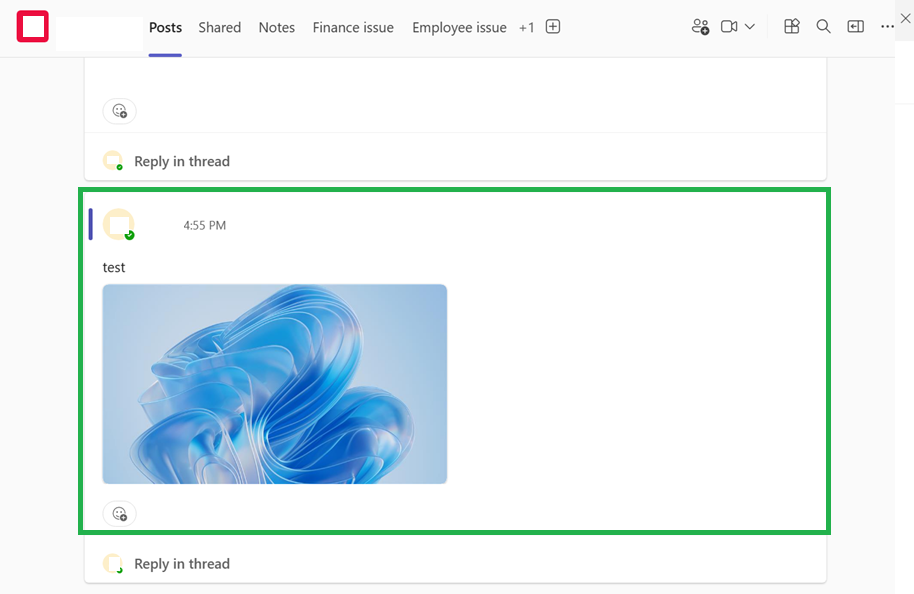The height and width of the screenshot is (594, 914).
Task: Reply in thread under the test post
Action: point(182,564)
